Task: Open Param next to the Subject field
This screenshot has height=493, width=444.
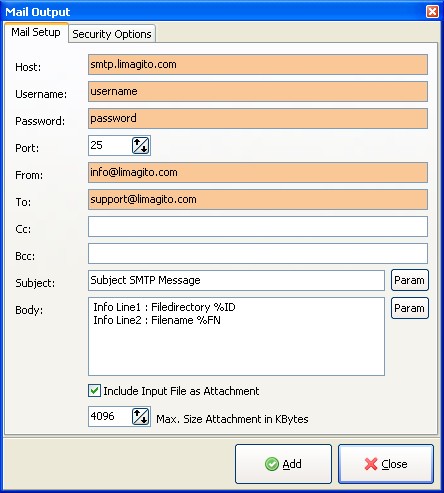Action: tap(410, 280)
